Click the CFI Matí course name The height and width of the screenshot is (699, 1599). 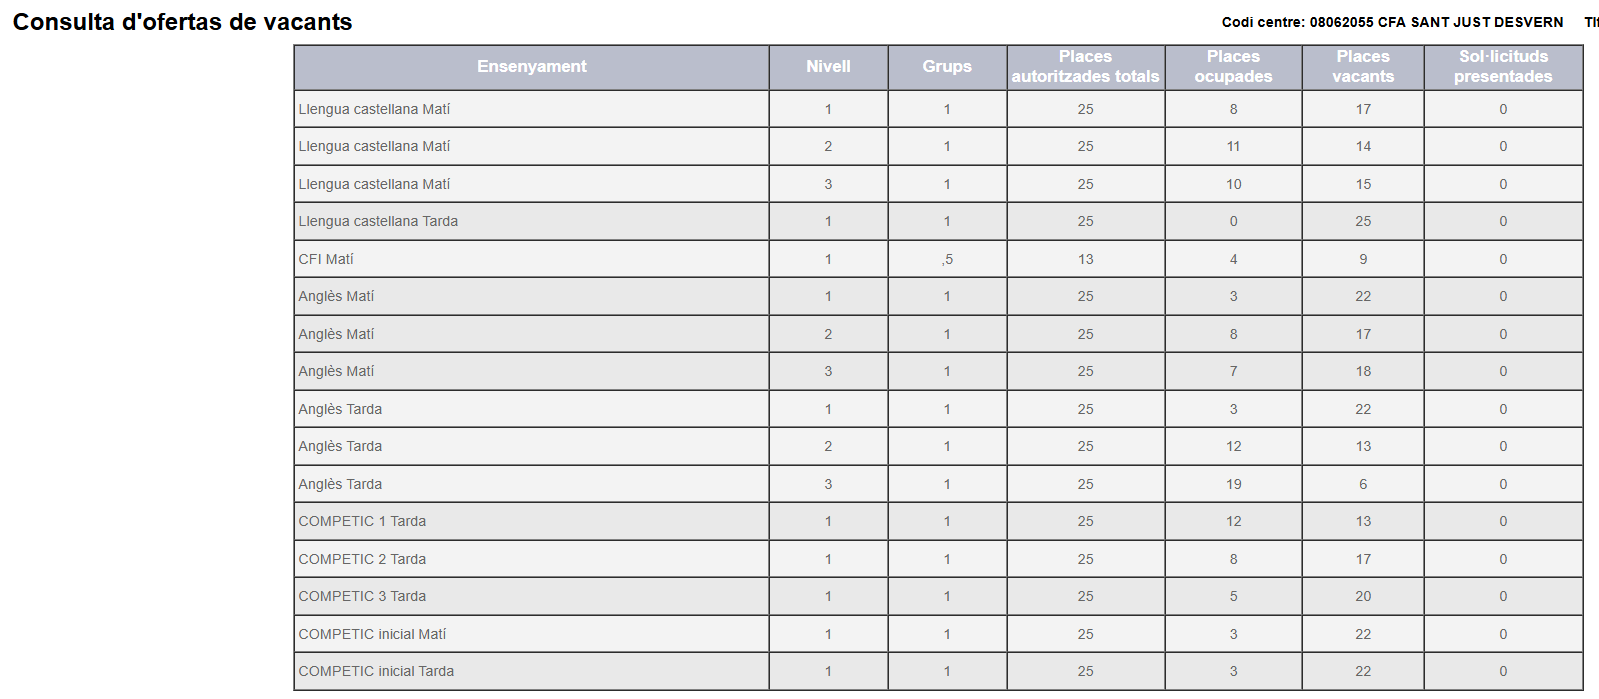tap(326, 259)
